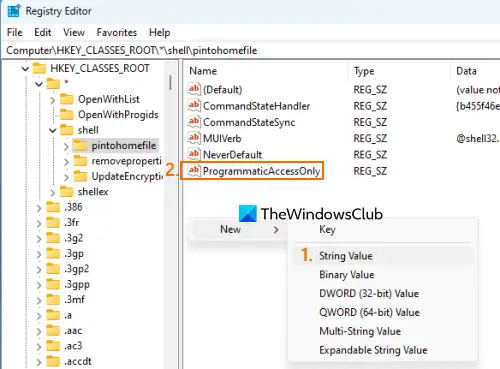Choose Multi-String Value
Image resolution: width=500 pixels, height=369 pixels.
(383, 331)
